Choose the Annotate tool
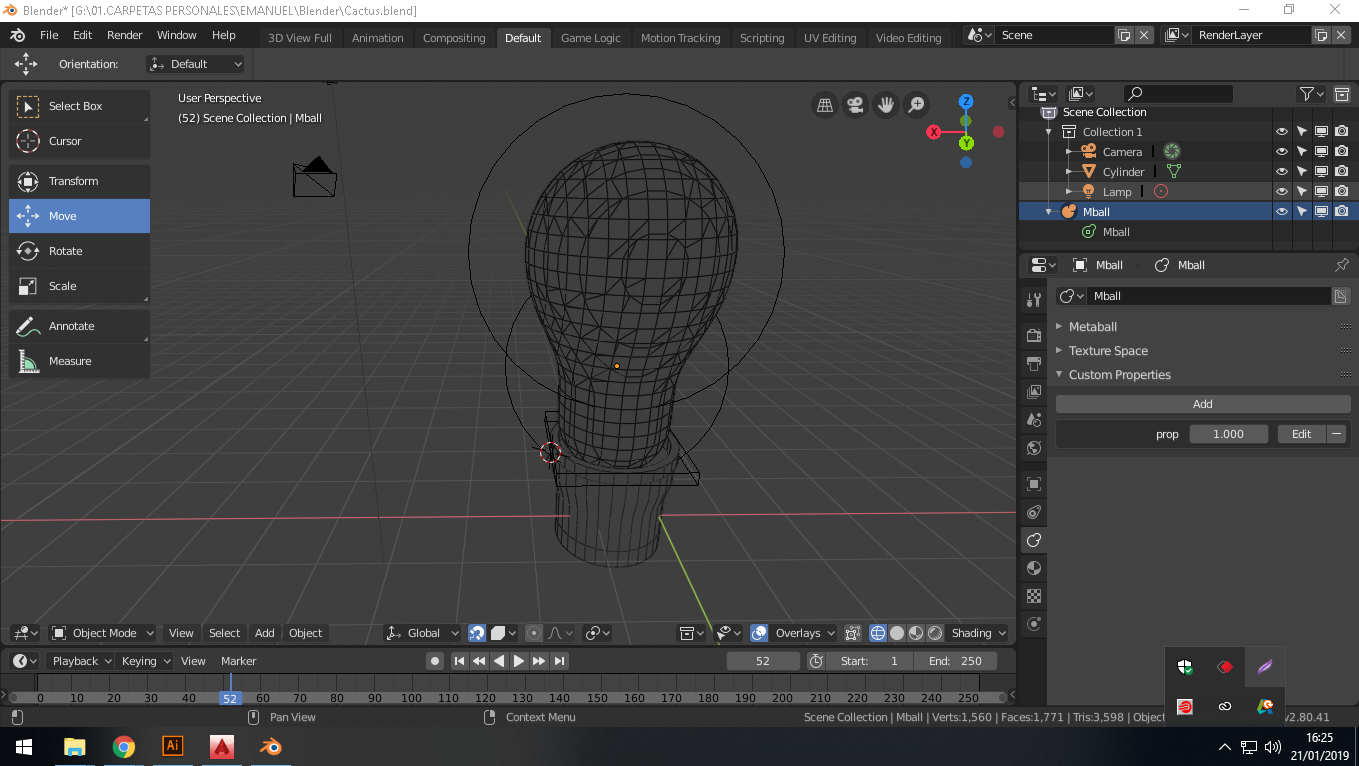Screen dimensions: 1359x766 [79, 326]
